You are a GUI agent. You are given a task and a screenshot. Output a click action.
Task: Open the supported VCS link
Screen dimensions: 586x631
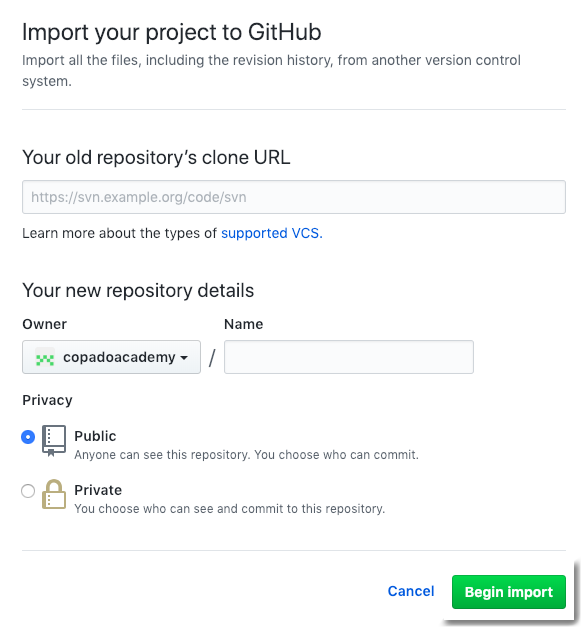pos(272,233)
